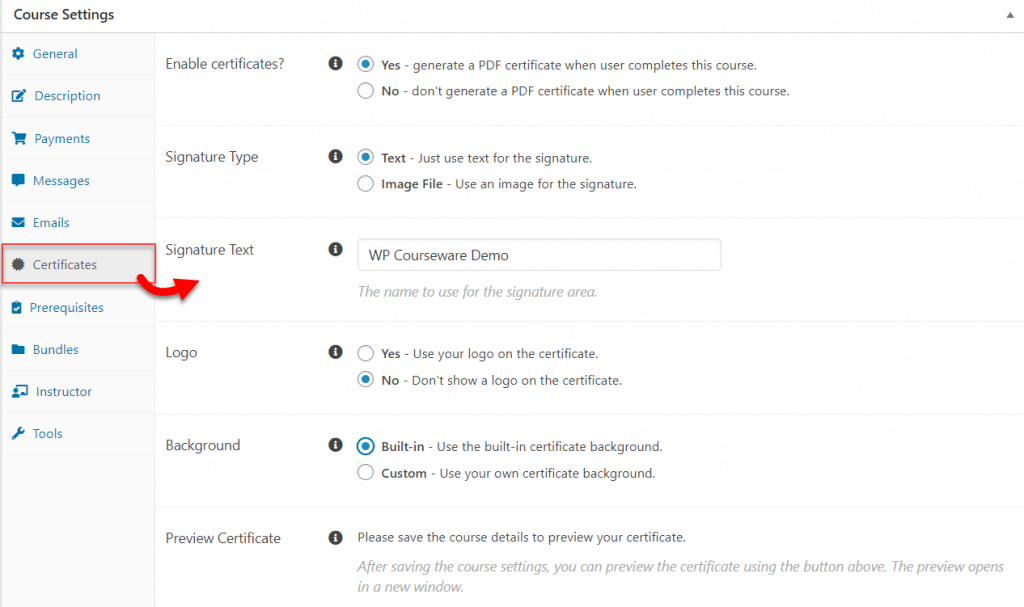The width and height of the screenshot is (1024, 607).
Task: Click the info icon next to Preview Certificate
Action: 336,538
